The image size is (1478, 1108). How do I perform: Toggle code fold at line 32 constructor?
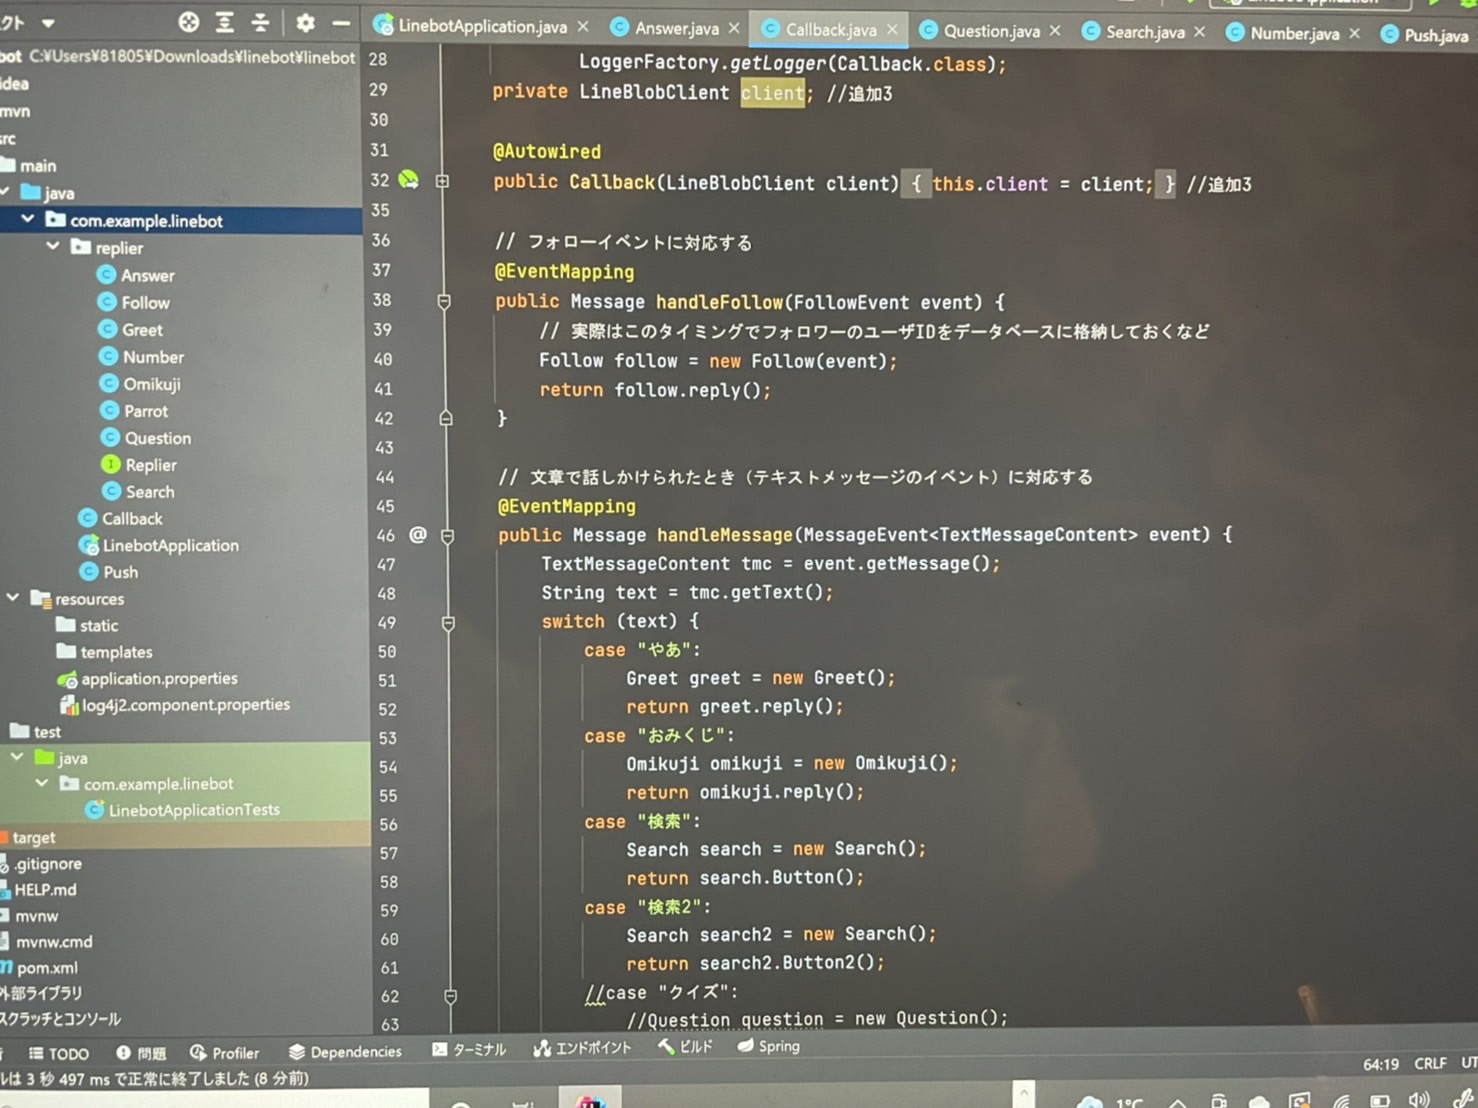tap(442, 181)
